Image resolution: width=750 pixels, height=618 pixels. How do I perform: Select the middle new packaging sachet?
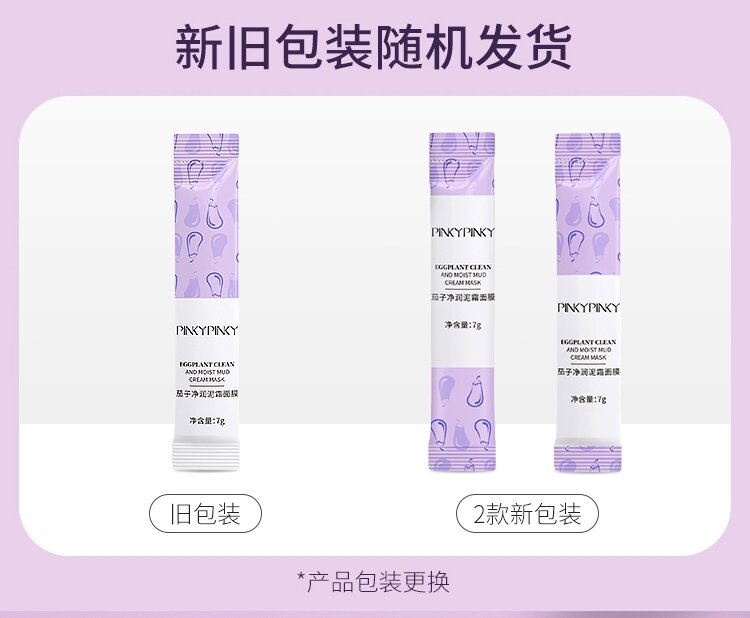[x=462, y=301]
